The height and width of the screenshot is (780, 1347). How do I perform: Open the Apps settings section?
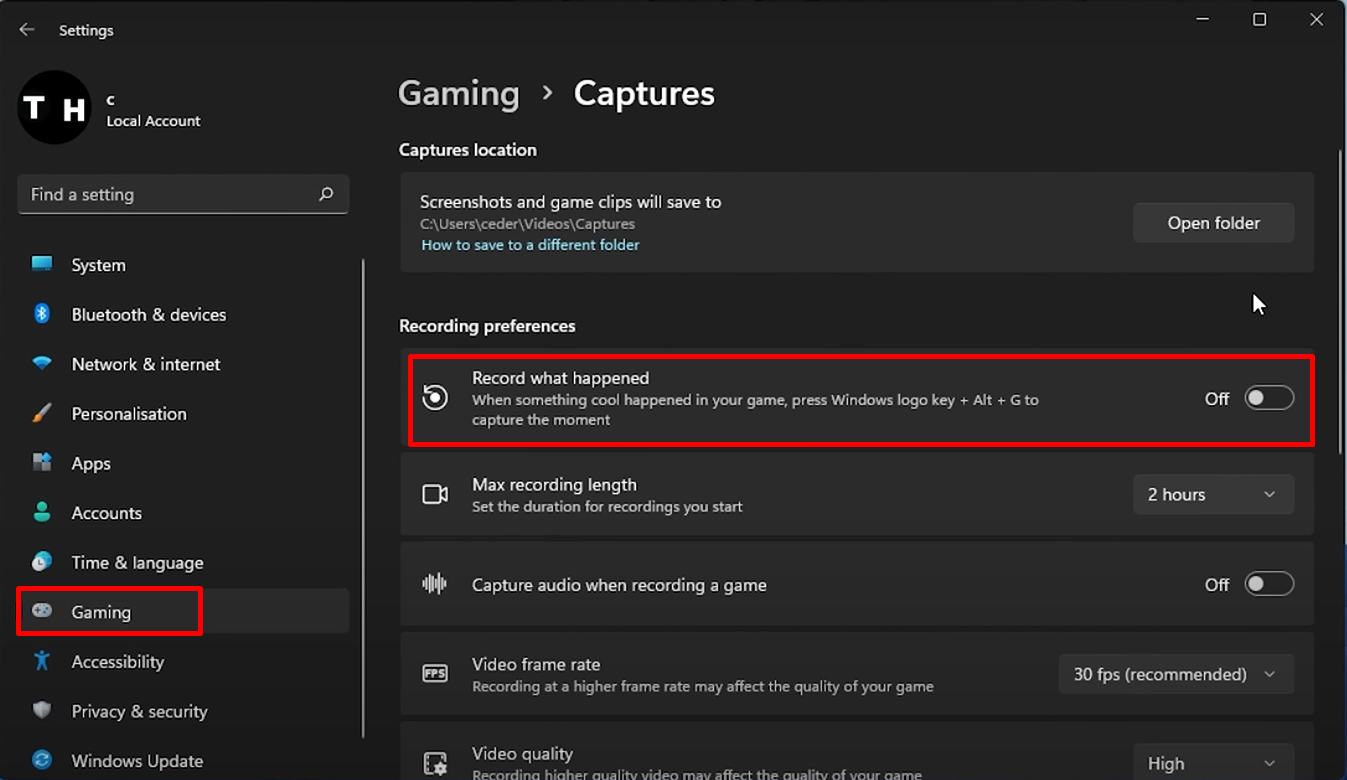90,463
